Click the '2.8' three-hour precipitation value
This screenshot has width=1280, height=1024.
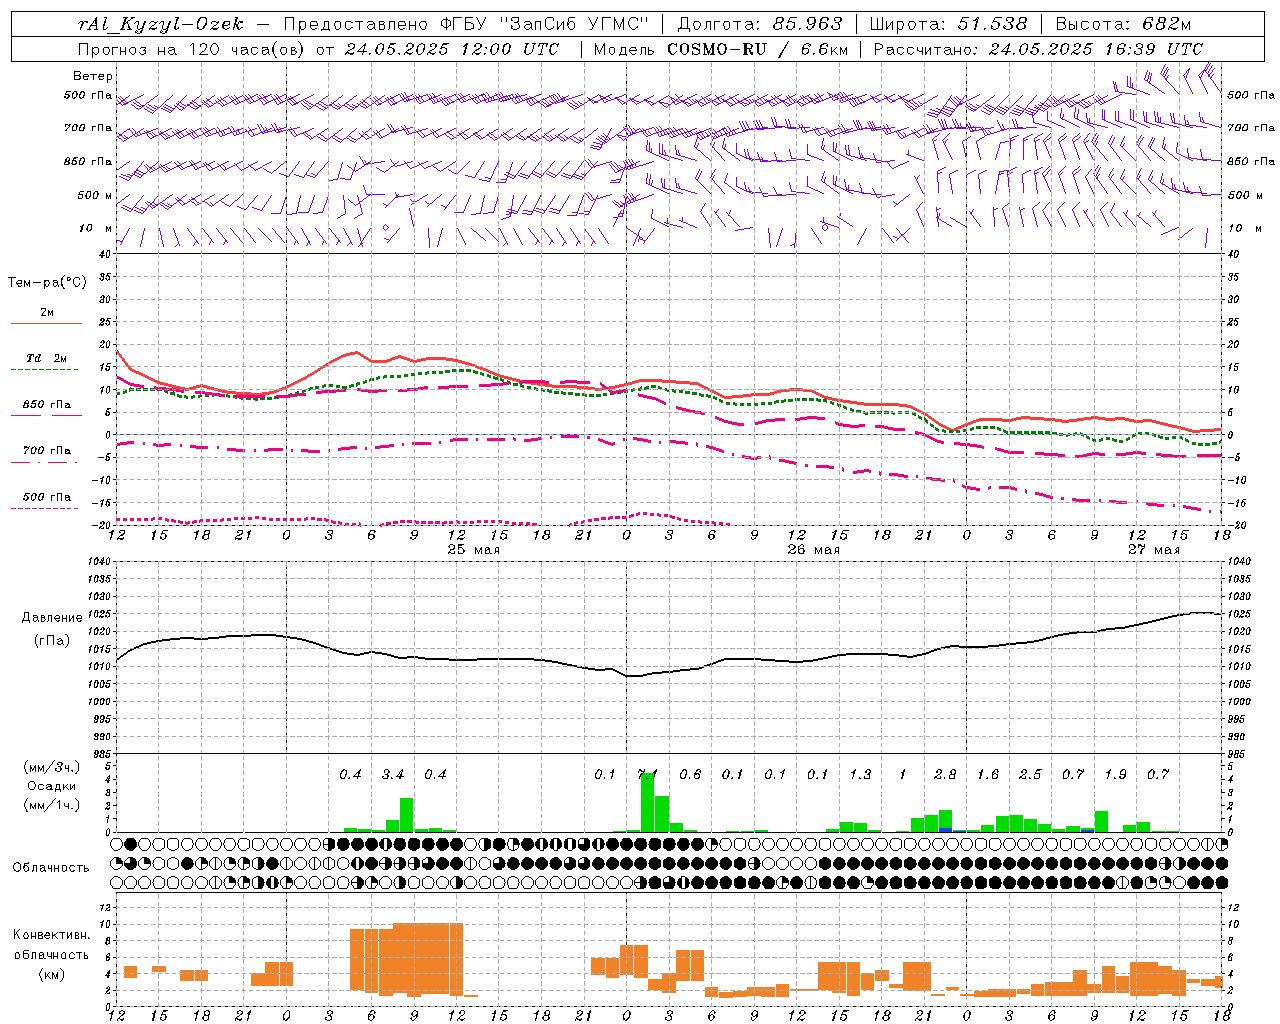945,775
